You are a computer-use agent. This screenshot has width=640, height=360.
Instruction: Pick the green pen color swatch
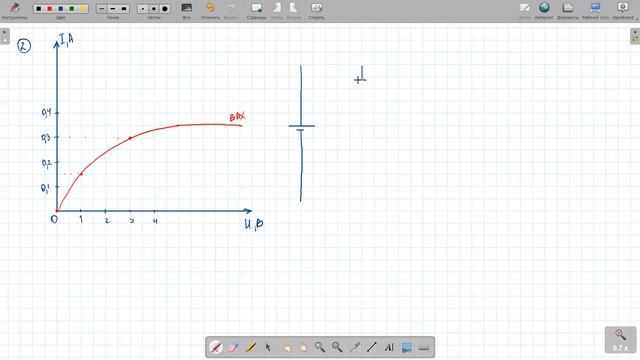[x=71, y=9]
